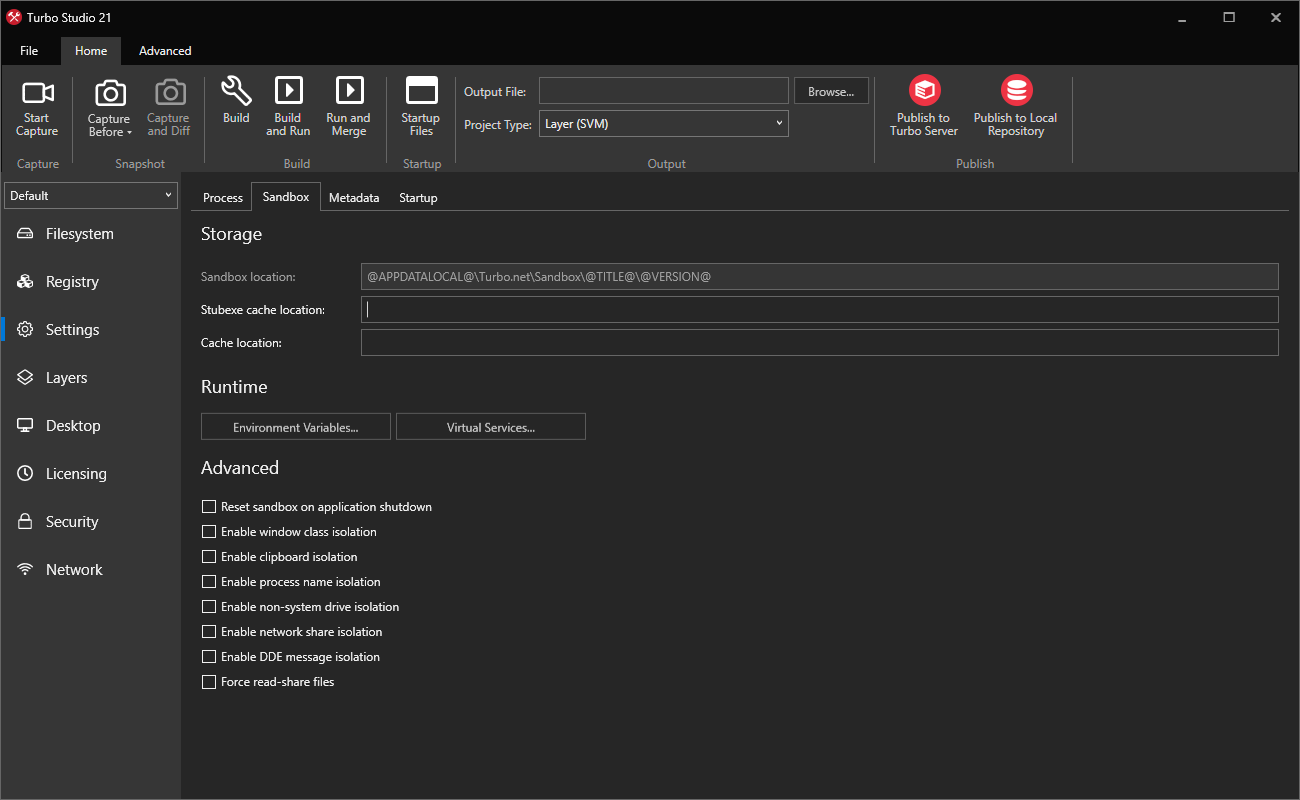Viewport: 1300px width, 800px height.
Task: Open the Registry section
Action: point(70,281)
